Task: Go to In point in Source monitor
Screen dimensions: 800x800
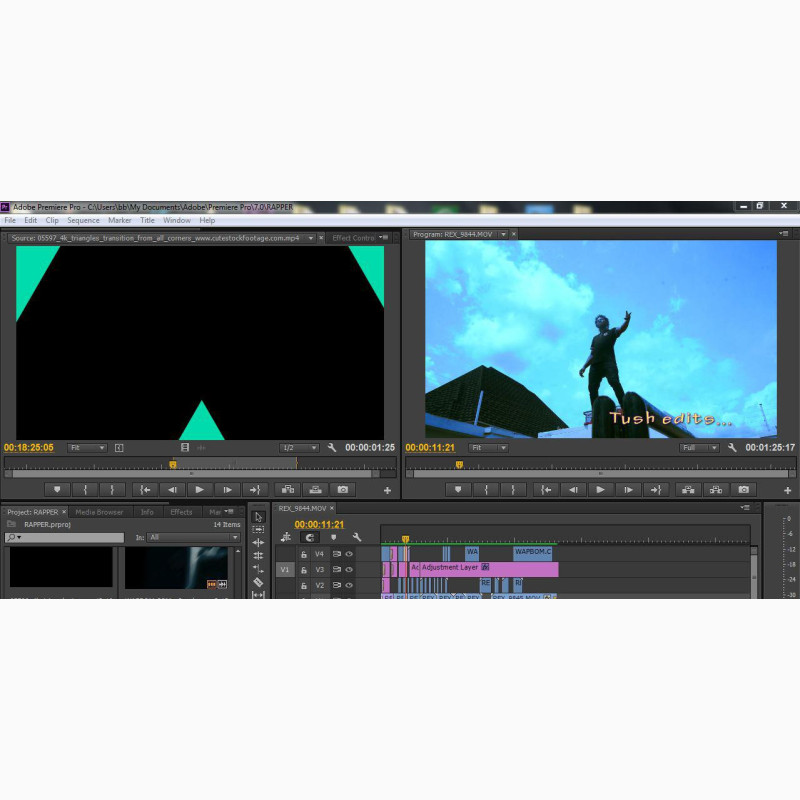Action: click(x=145, y=490)
